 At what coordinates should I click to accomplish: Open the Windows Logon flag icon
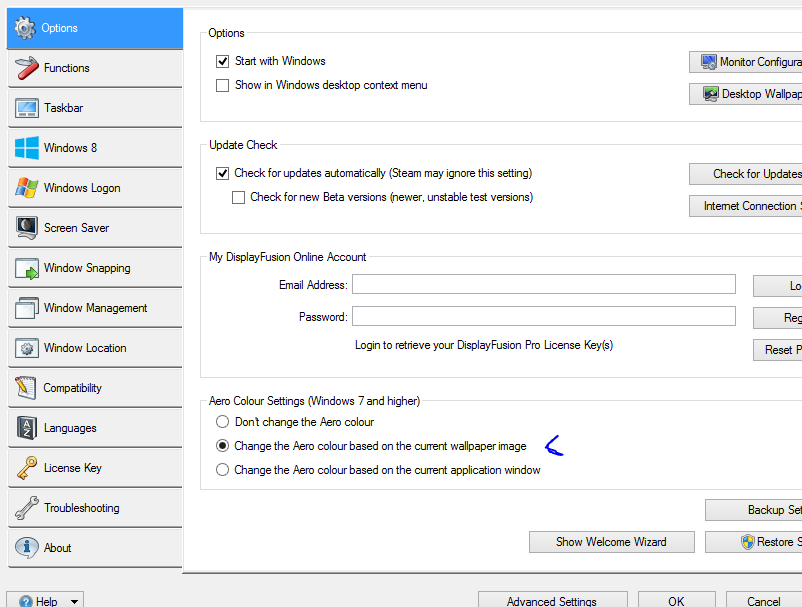click(26, 188)
